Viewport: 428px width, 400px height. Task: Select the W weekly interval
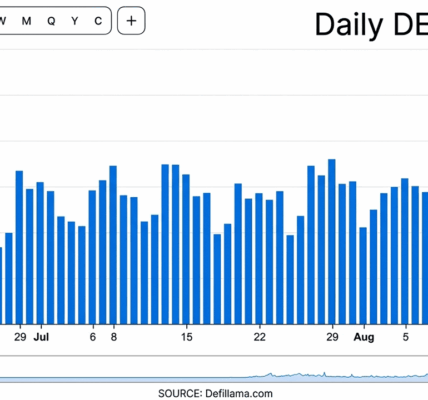(3, 21)
